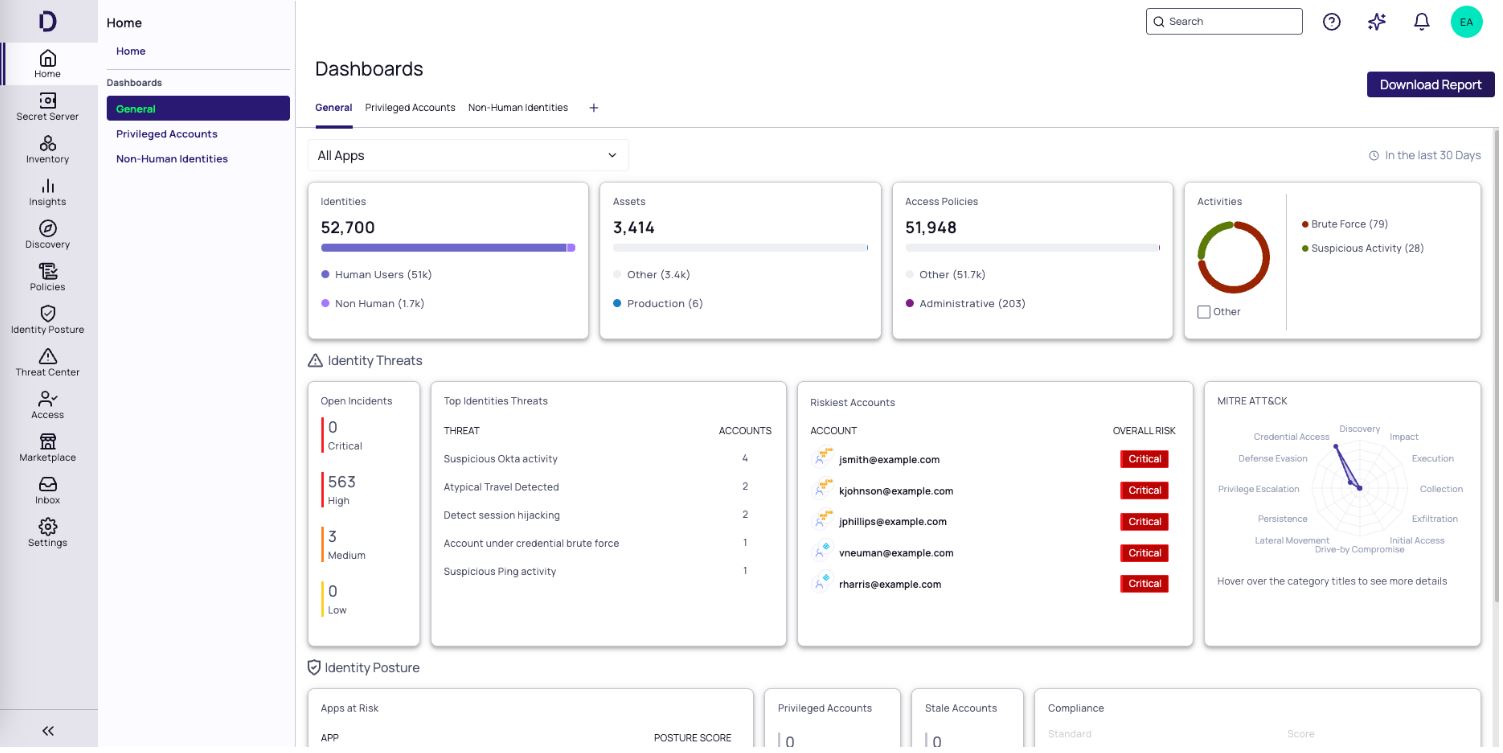Open jsmith@example.com risky account
This screenshot has width=1503, height=753.
(x=889, y=460)
